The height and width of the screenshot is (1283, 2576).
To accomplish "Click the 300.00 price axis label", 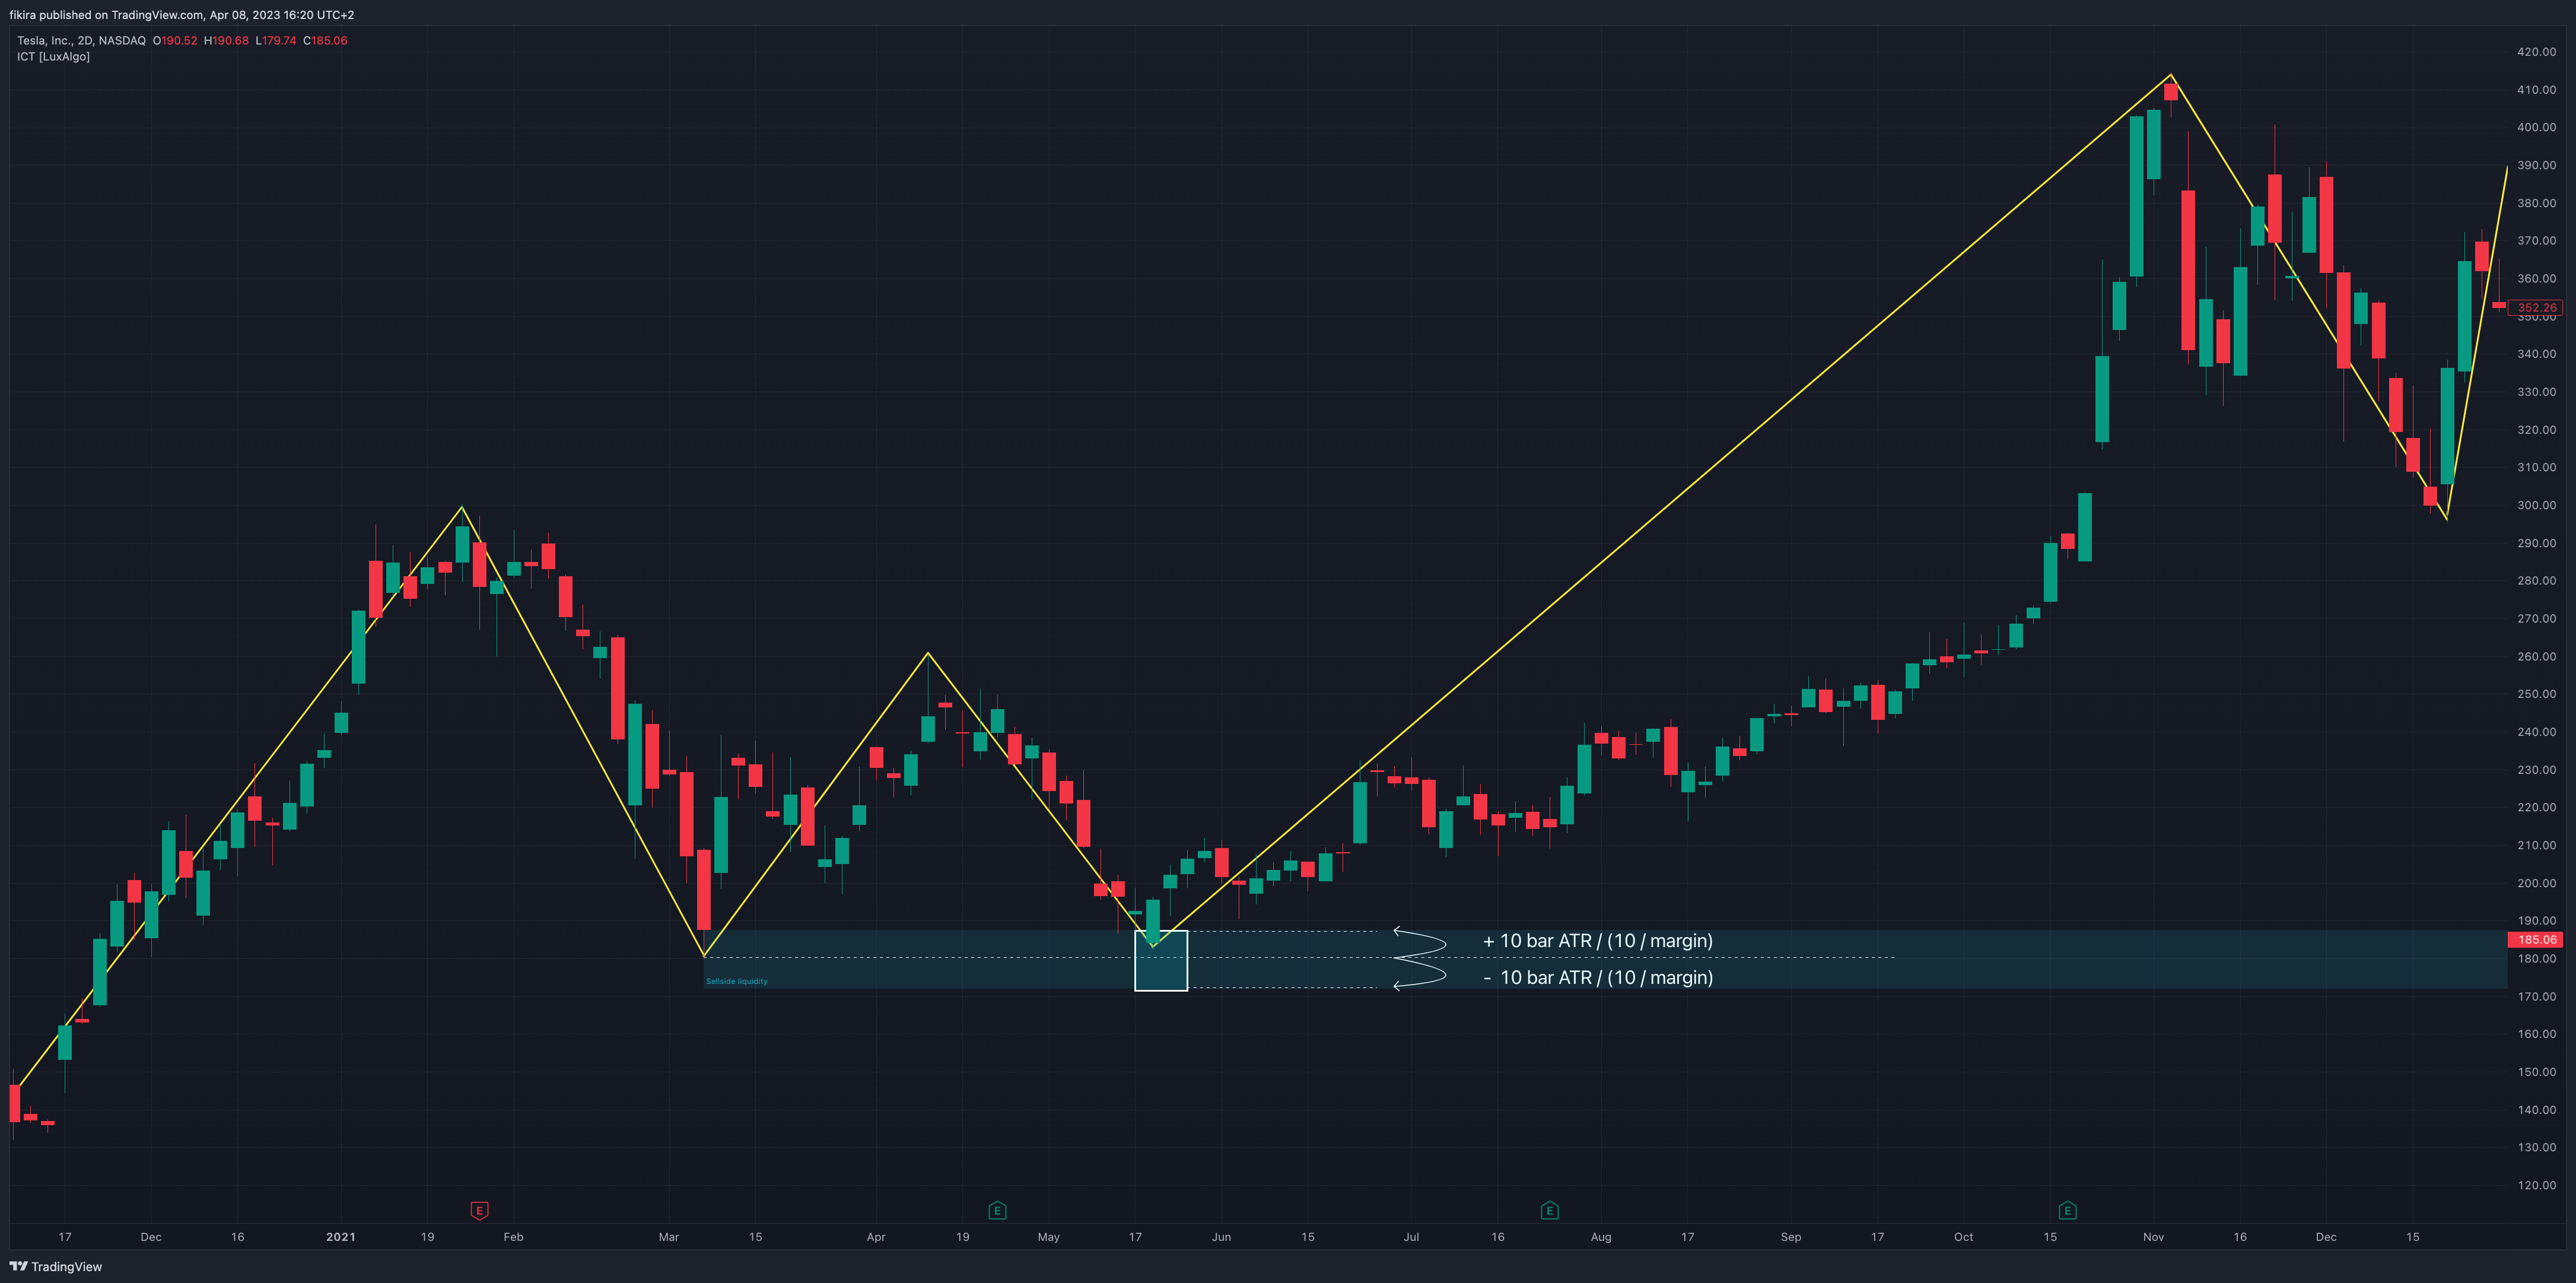I will coord(2536,505).
